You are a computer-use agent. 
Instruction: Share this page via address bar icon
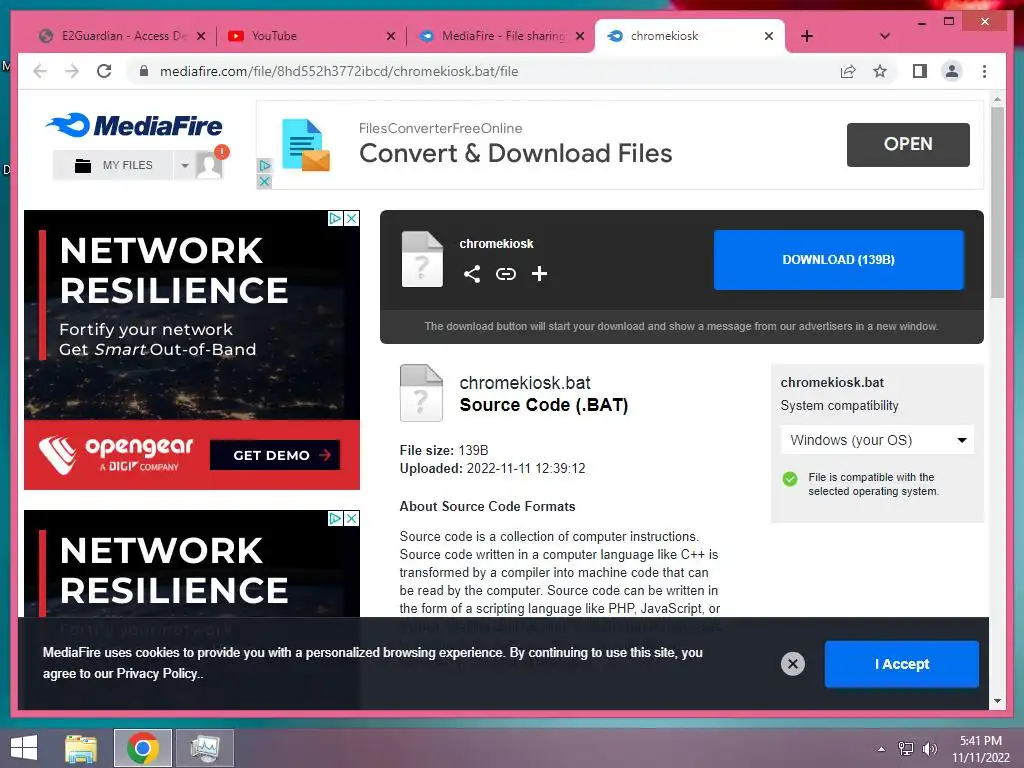(848, 71)
